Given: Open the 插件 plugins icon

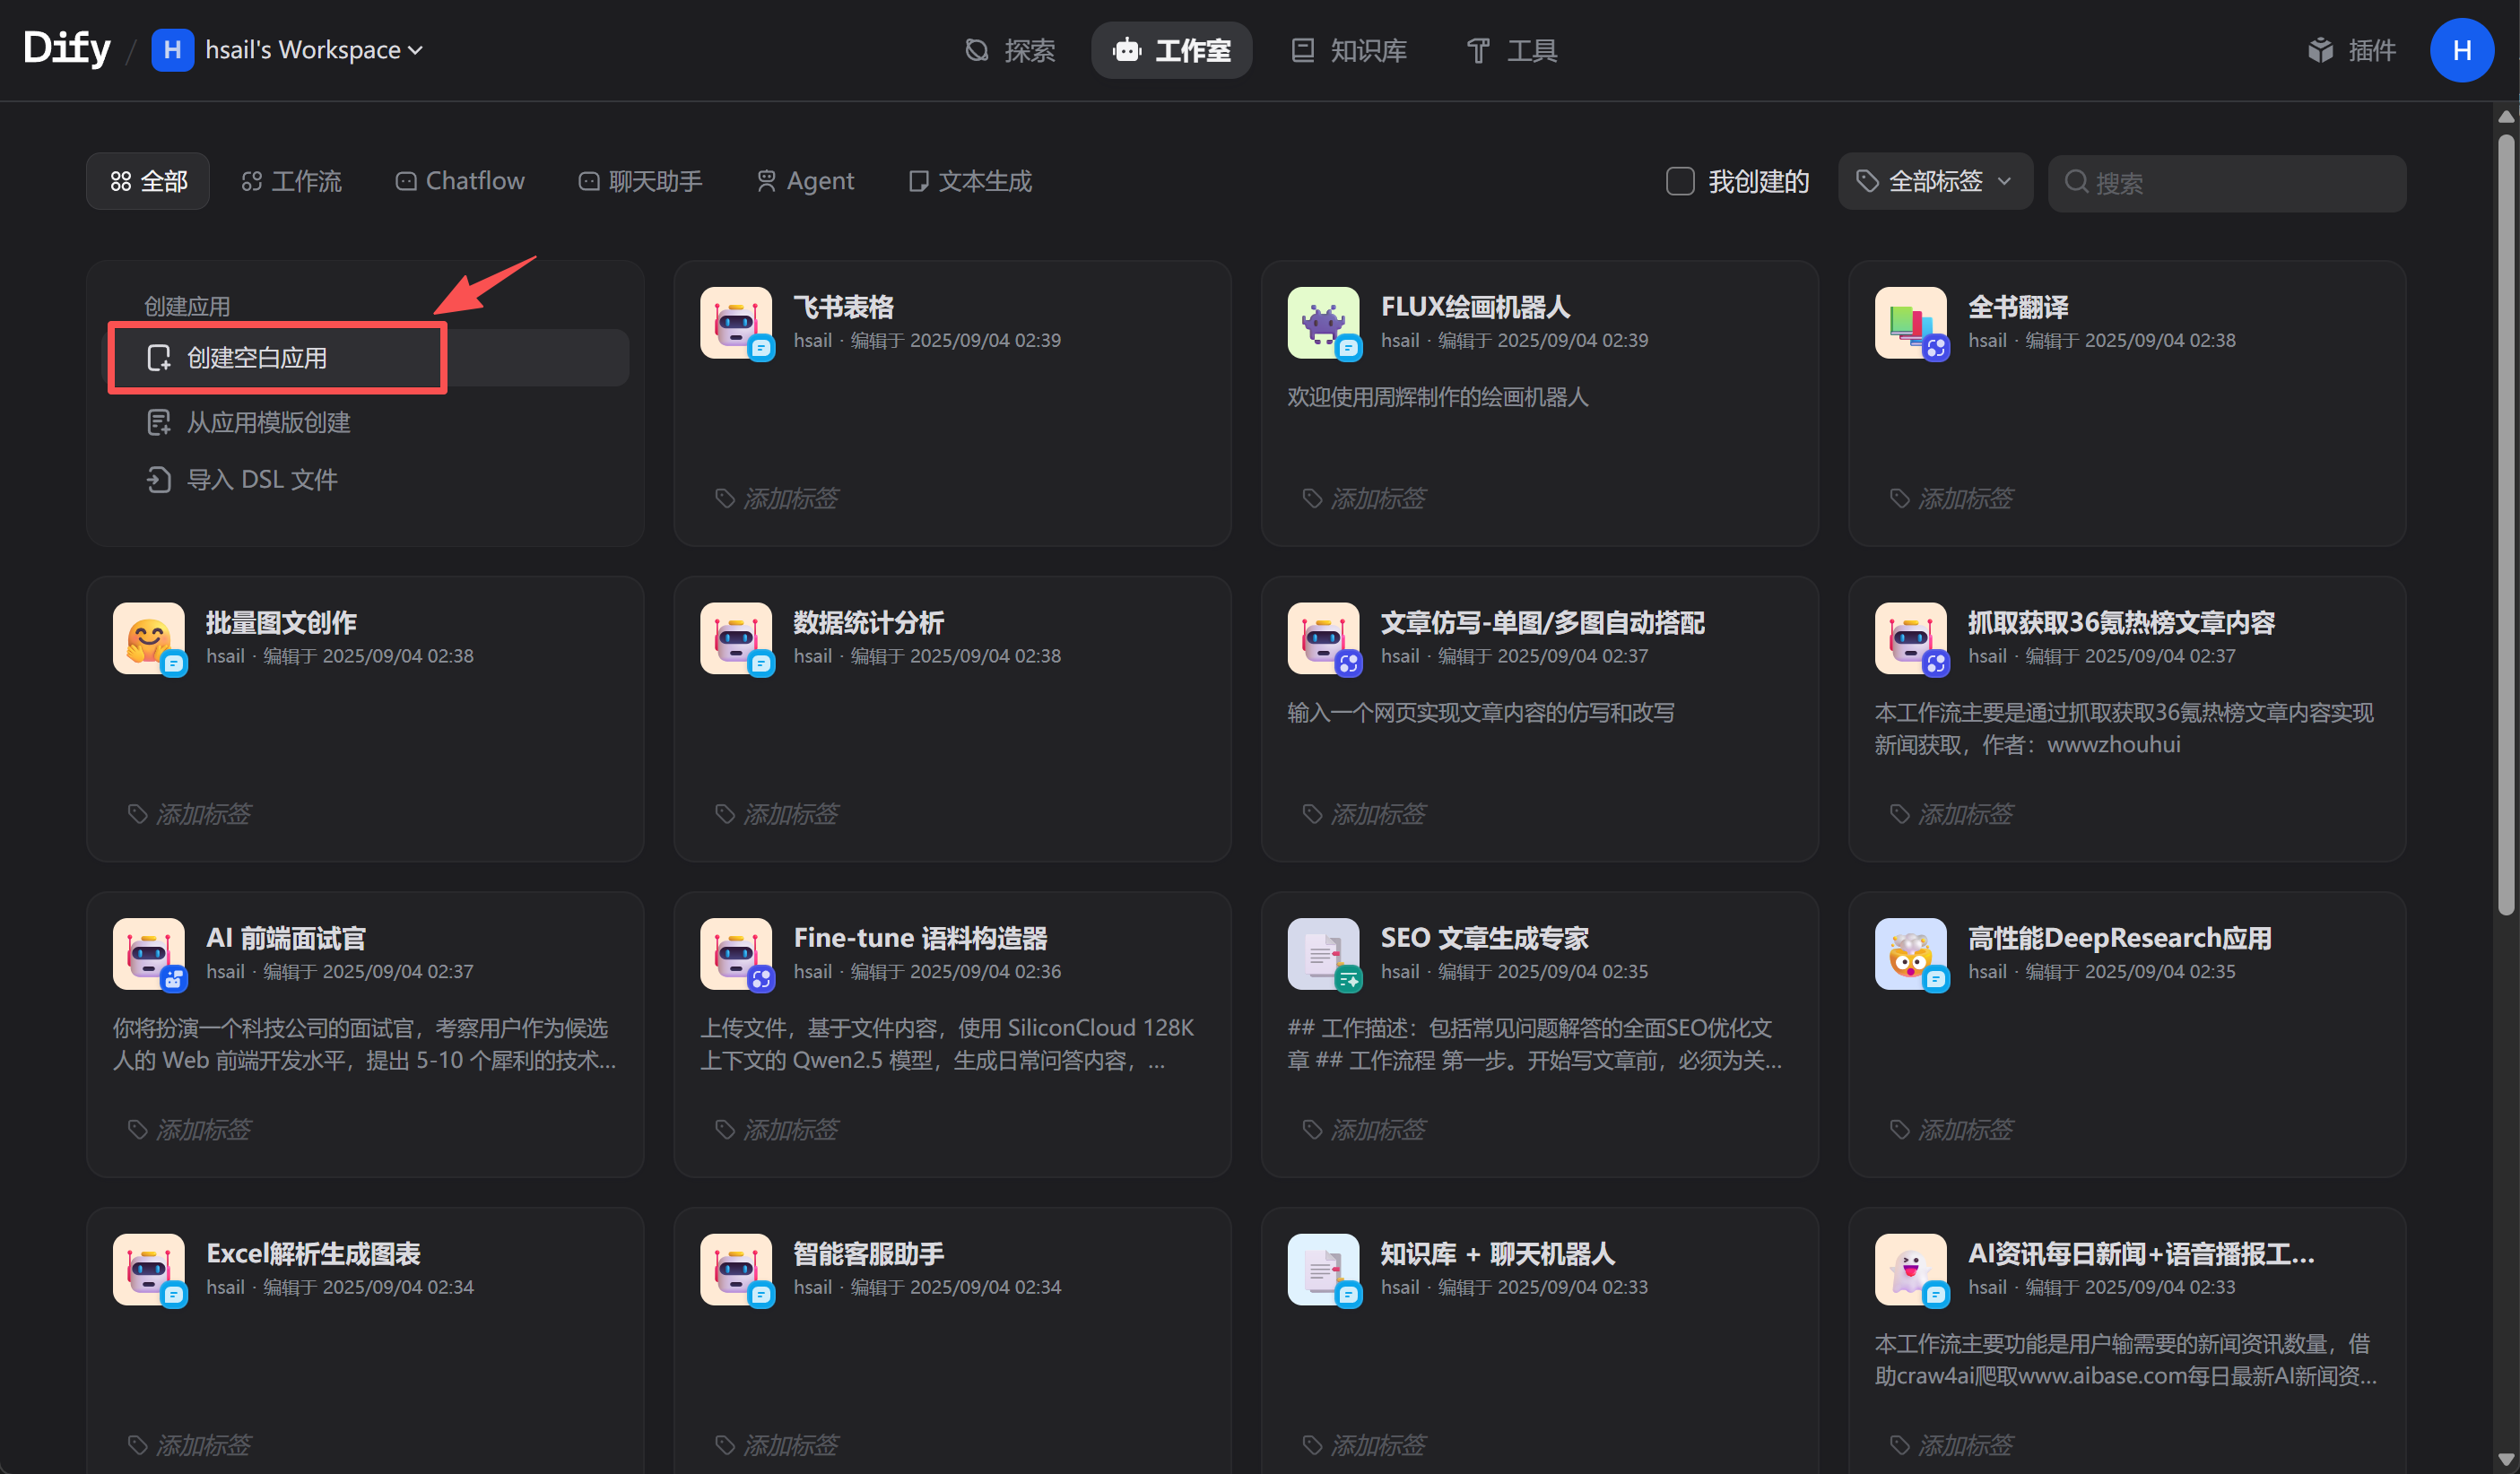Looking at the screenshot, I should [x=2320, y=50].
